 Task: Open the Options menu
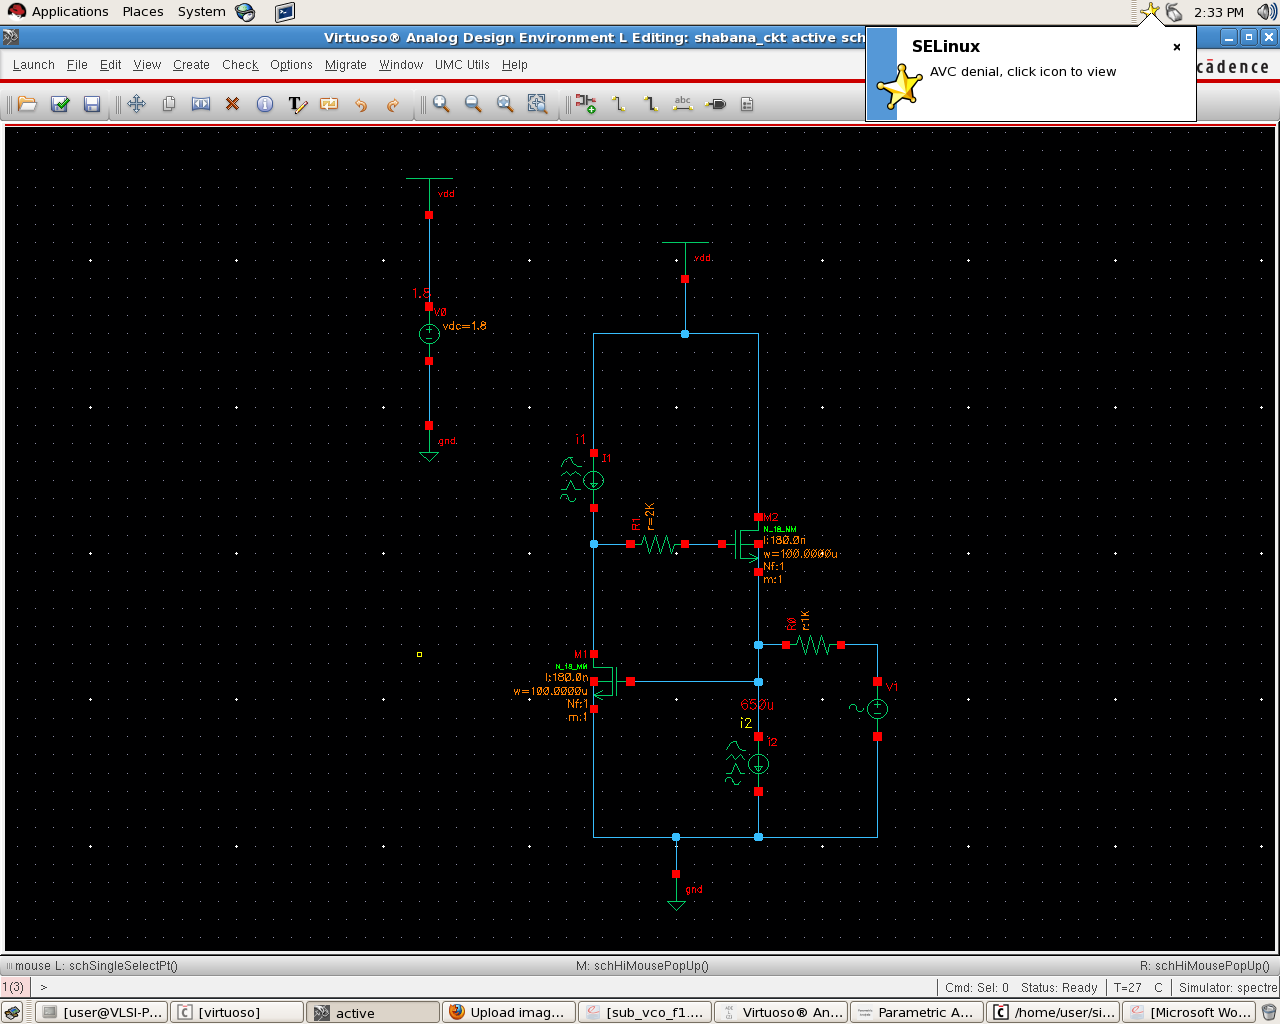[x=291, y=65]
